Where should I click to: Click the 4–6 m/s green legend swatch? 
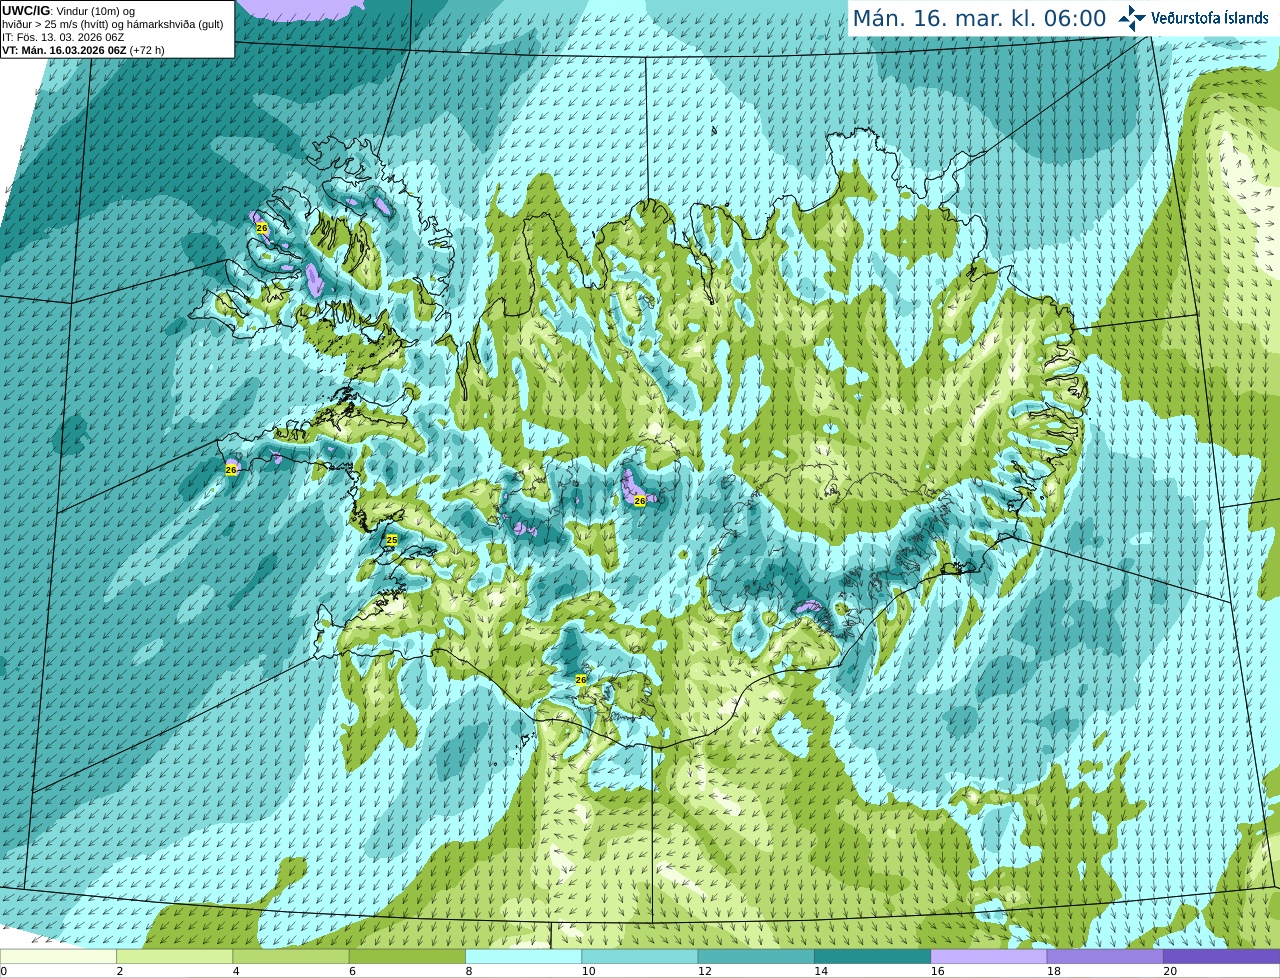(x=291, y=956)
